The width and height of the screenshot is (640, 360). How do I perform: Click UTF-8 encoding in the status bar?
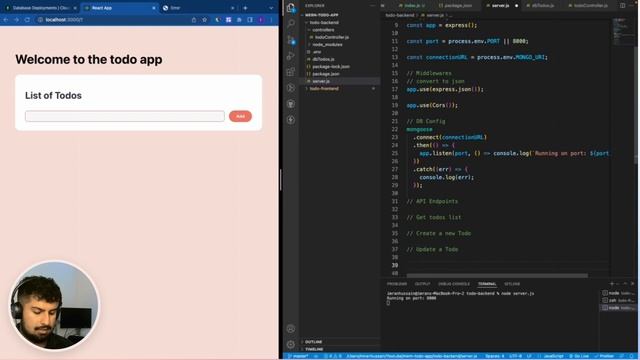pos(516,356)
